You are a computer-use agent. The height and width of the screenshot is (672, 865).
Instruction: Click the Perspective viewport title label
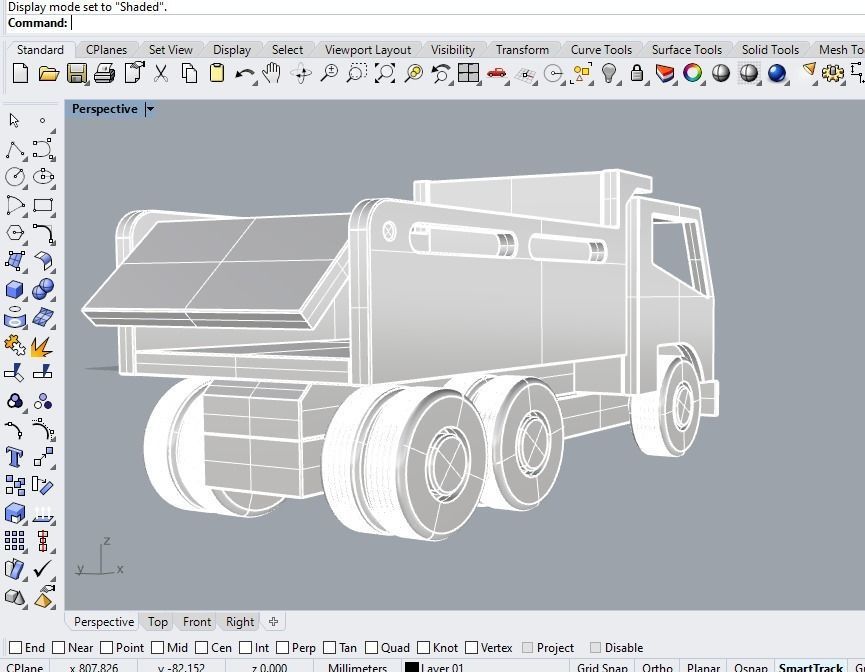[x=105, y=109]
